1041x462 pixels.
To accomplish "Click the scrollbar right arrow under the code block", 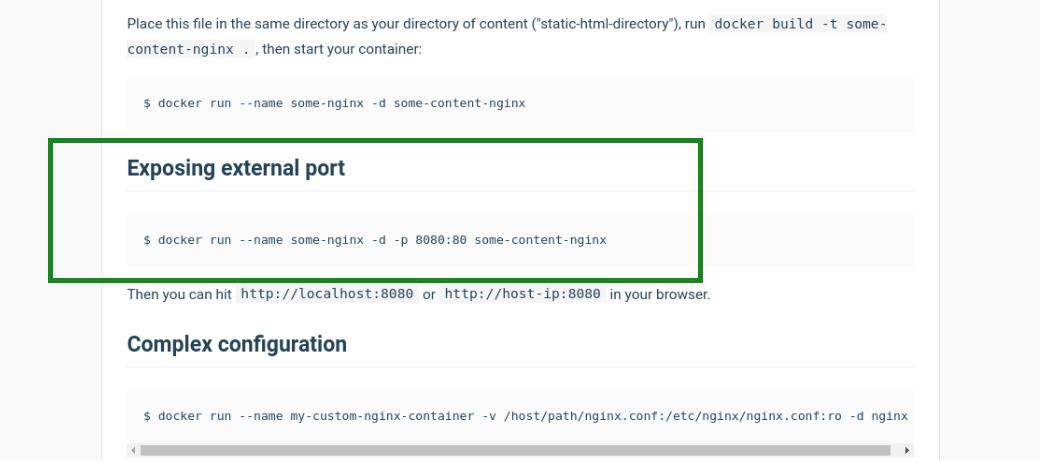I will click(x=907, y=451).
